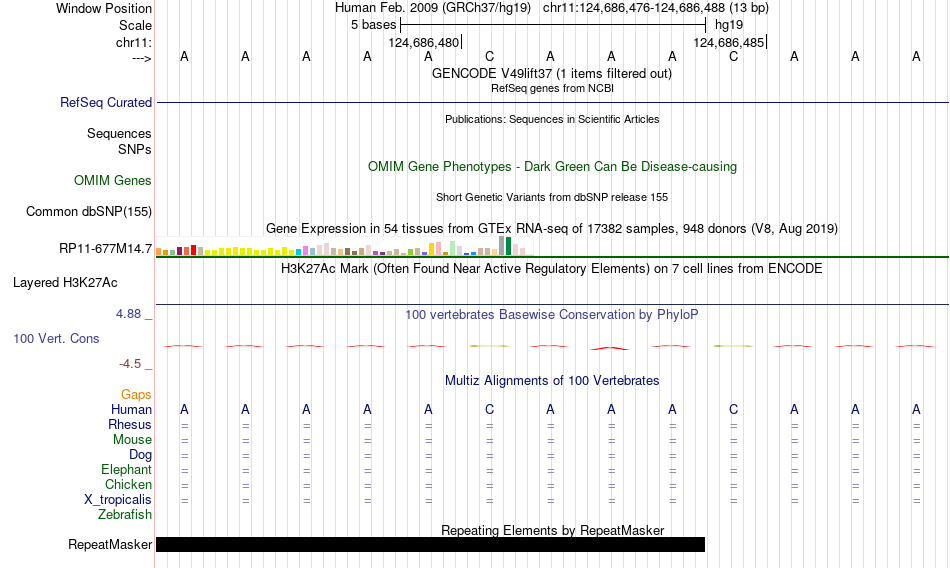
Task: Click the RP11-677M14.7 gene label
Action: 105,249
